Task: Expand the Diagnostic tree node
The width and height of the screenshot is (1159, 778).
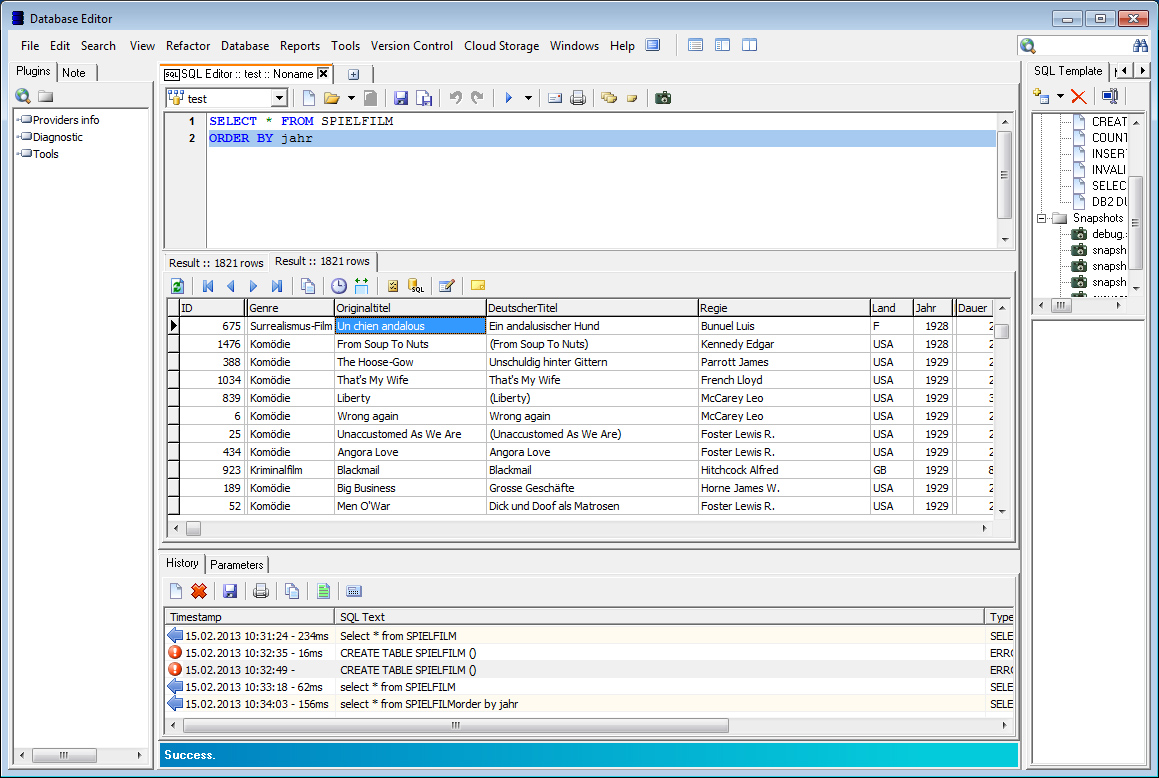Action: [x=18, y=137]
